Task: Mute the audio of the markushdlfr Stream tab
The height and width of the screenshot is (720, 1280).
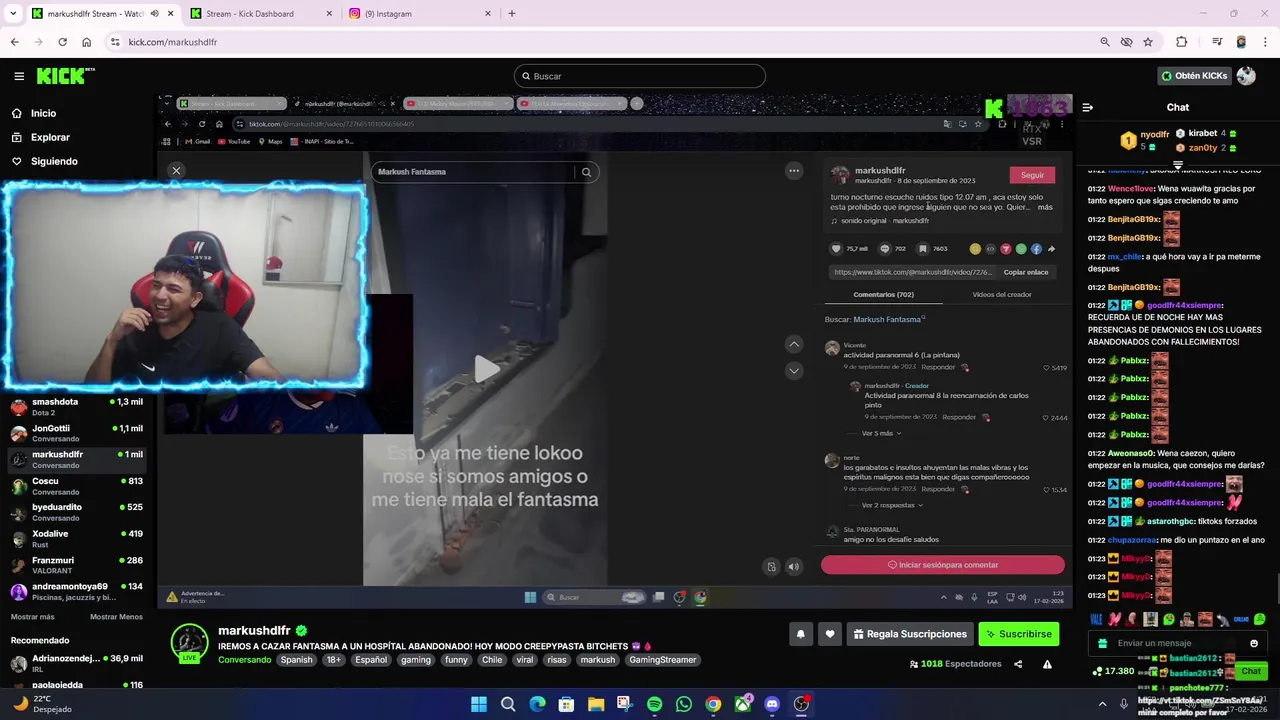Action: point(154,14)
